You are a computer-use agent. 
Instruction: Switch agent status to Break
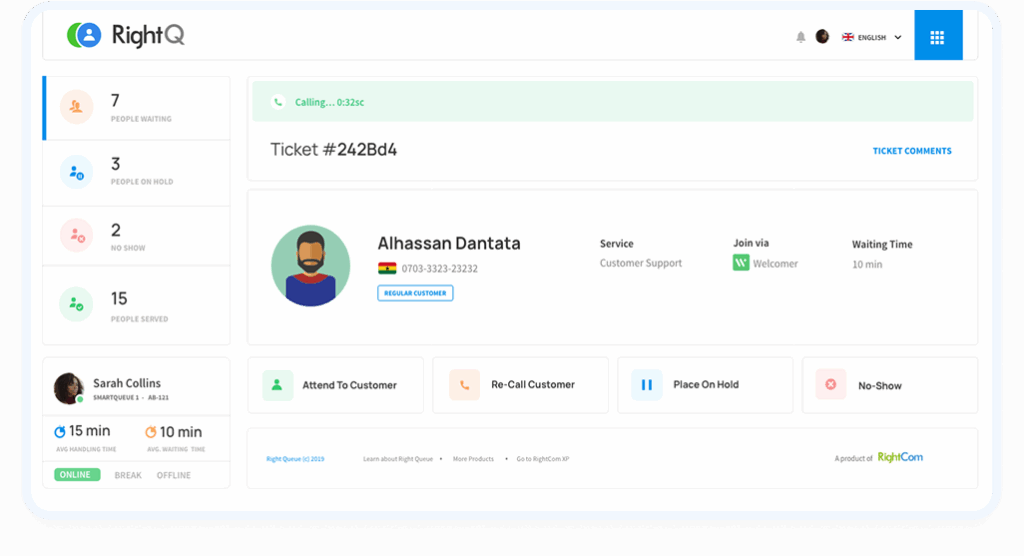(128, 475)
